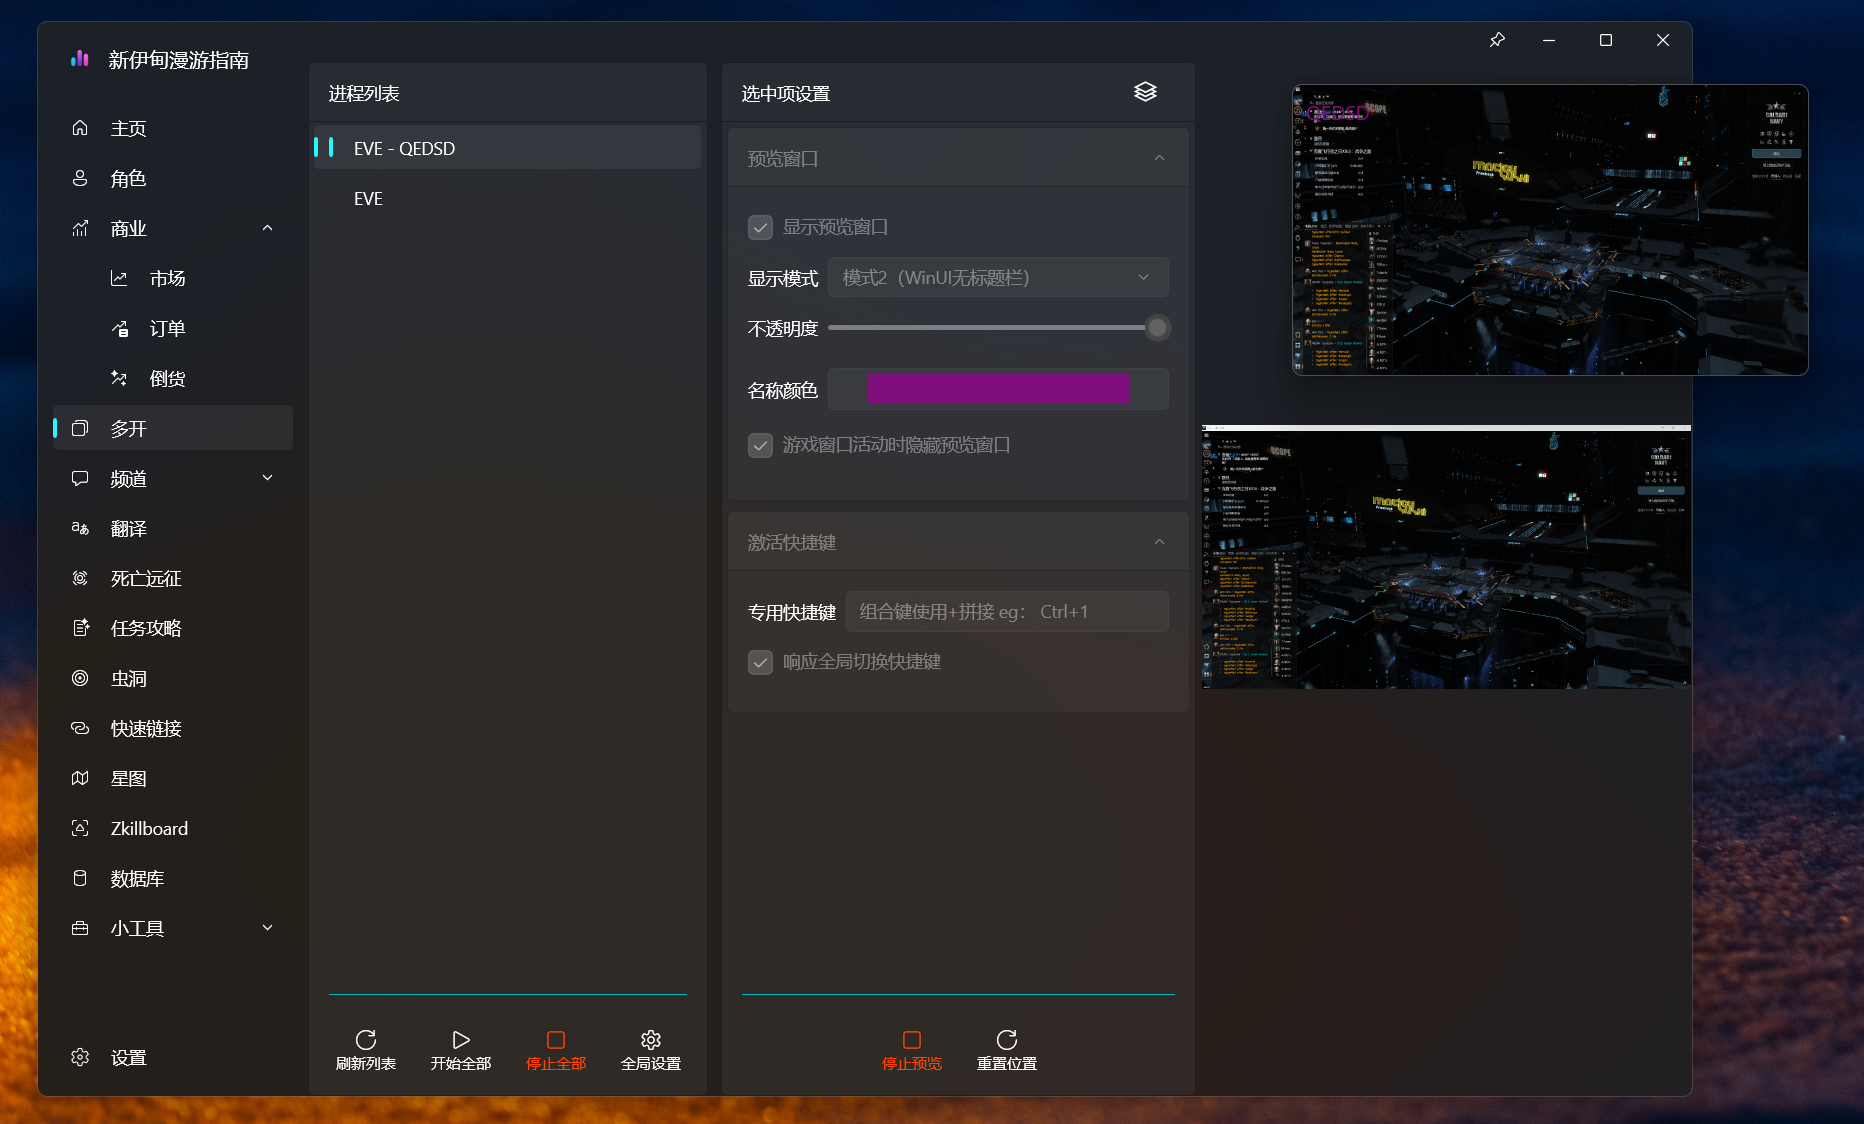This screenshot has height=1124, width=1864.
Task: Select the 翻译 menu label
Action: click(128, 528)
